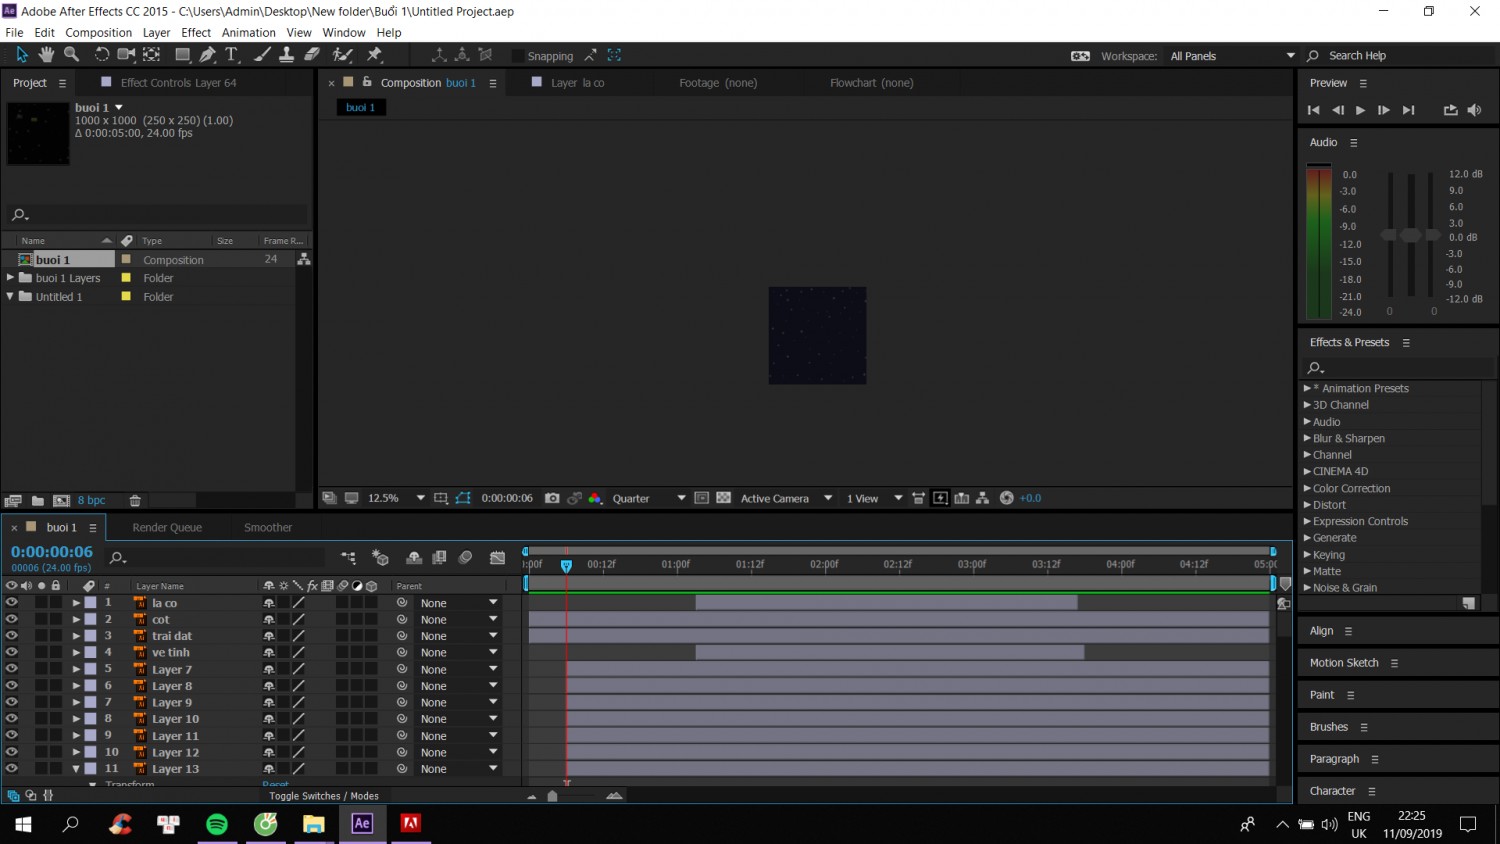This screenshot has width=1500, height=844.
Task: Switch to the Render Queue tab
Action: tap(167, 527)
